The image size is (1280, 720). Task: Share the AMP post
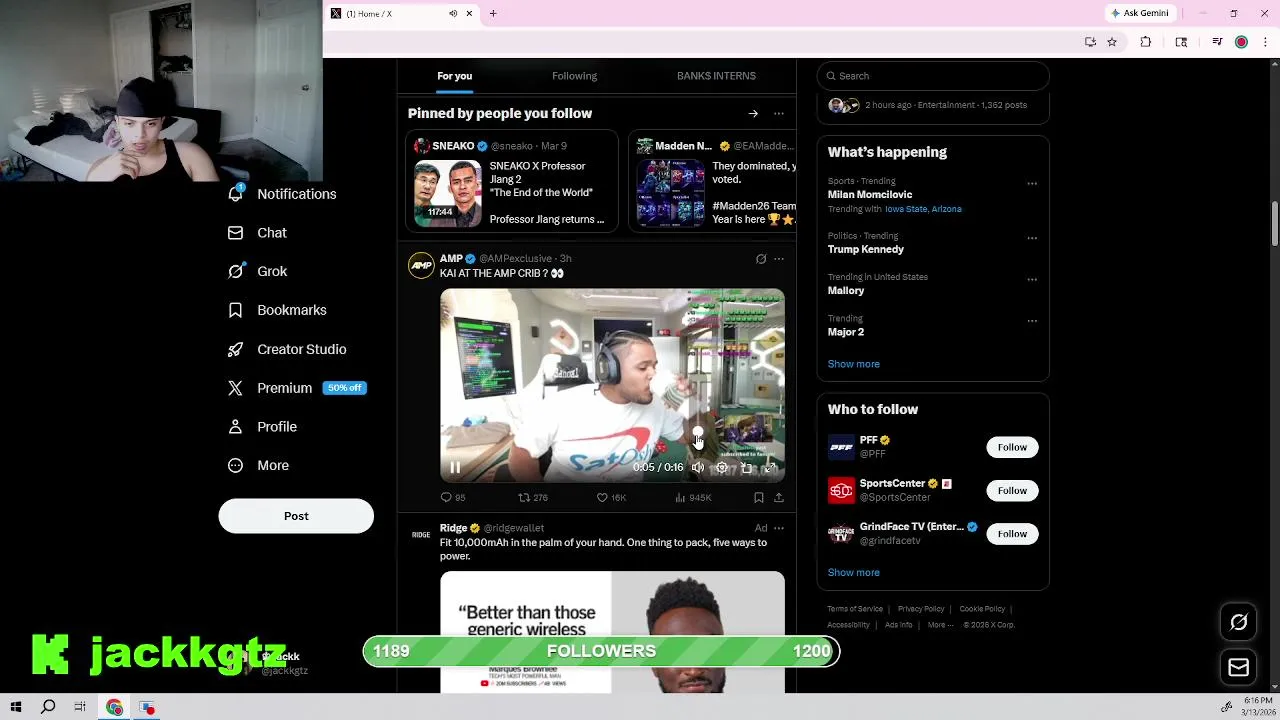(x=779, y=497)
